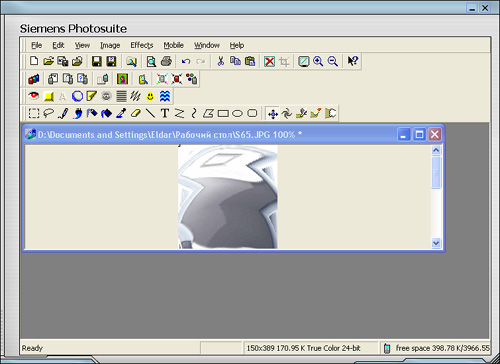
Task: Click the status bar phone icon
Action: (x=387, y=348)
